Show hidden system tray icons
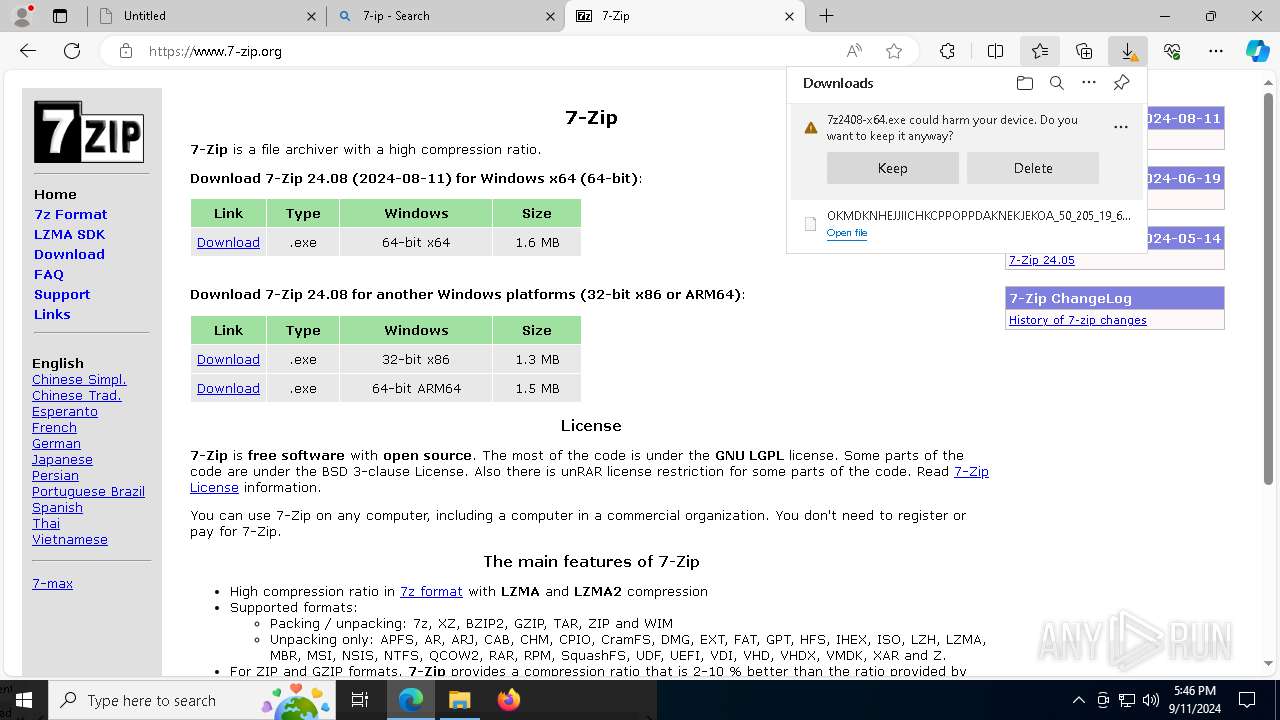The height and width of the screenshot is (720, 1280). coord(1078,700)
